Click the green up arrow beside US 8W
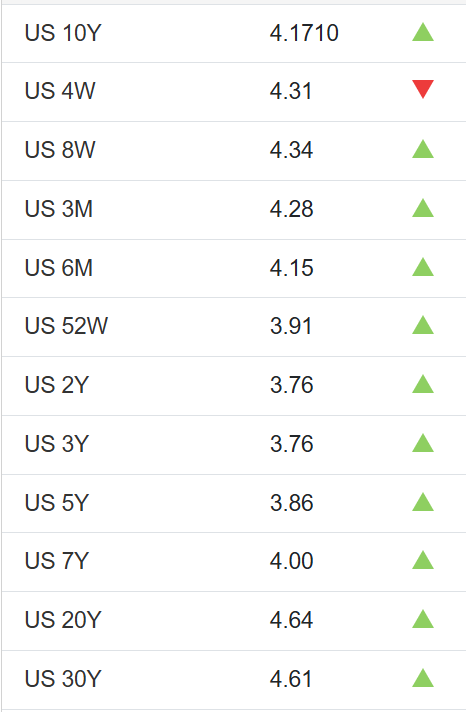 coord(423,149)
